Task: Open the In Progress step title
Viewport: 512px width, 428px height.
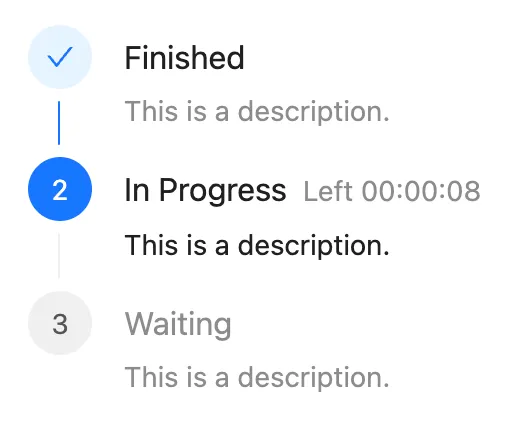Action: coord(205,190)
